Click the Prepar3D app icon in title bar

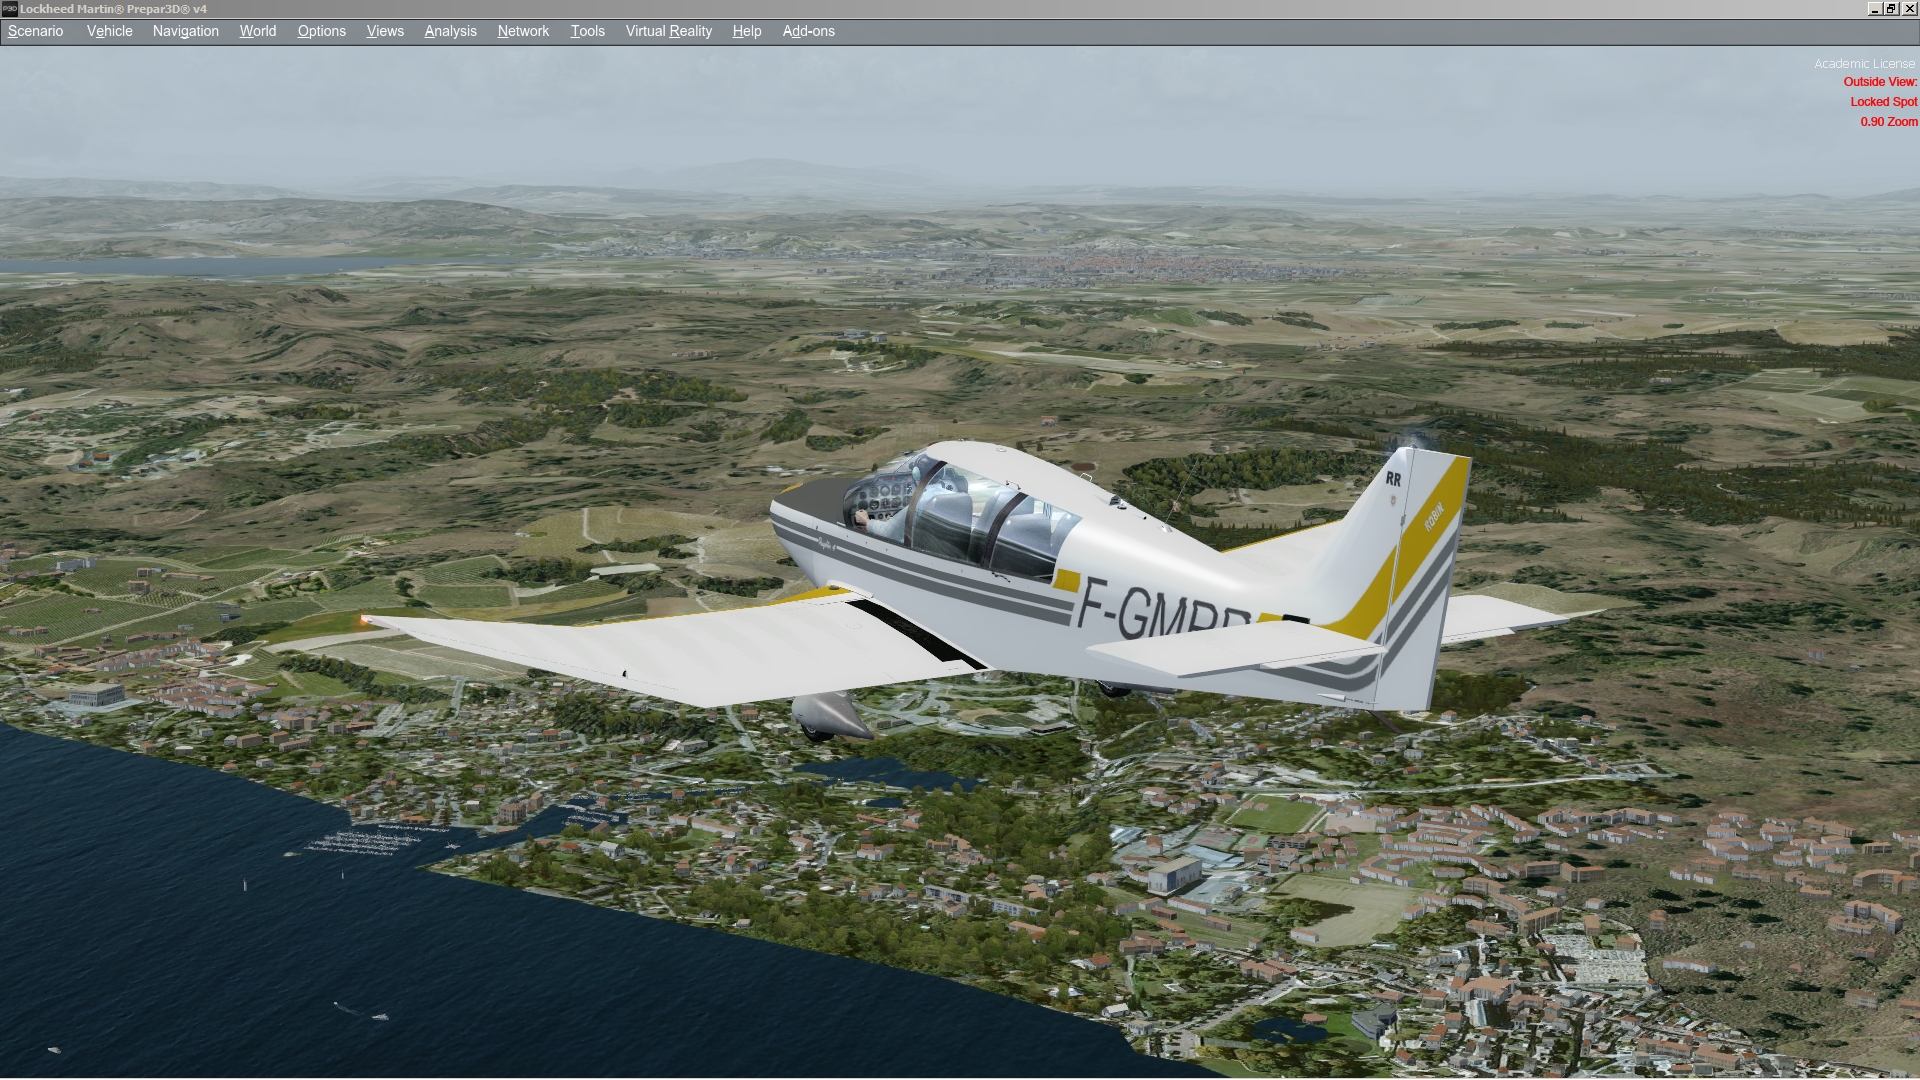(x=9, y=9)
